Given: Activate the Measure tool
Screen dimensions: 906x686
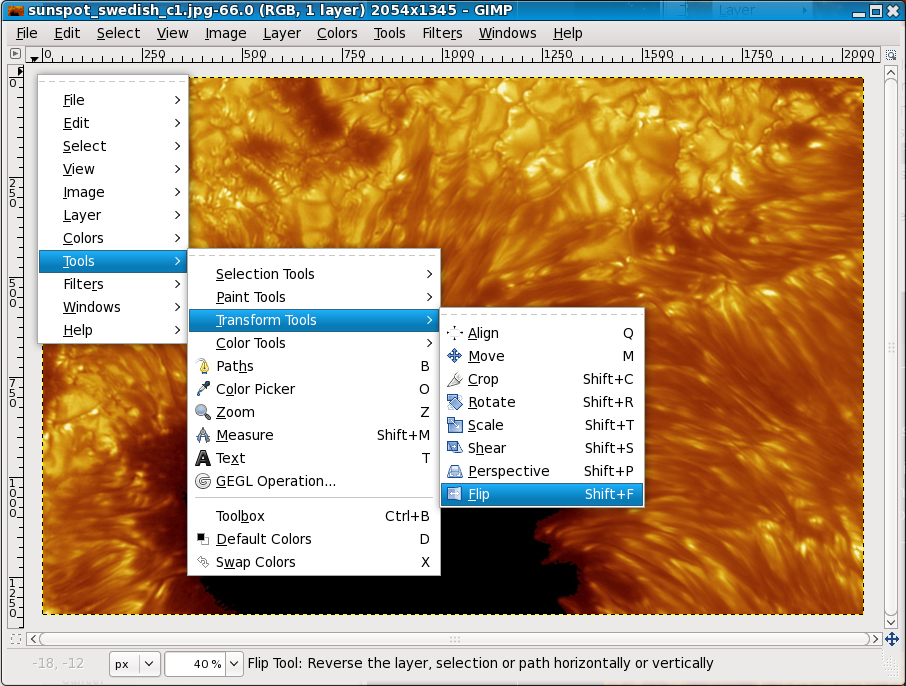Looking at the screenshot, I should point(244,435).
